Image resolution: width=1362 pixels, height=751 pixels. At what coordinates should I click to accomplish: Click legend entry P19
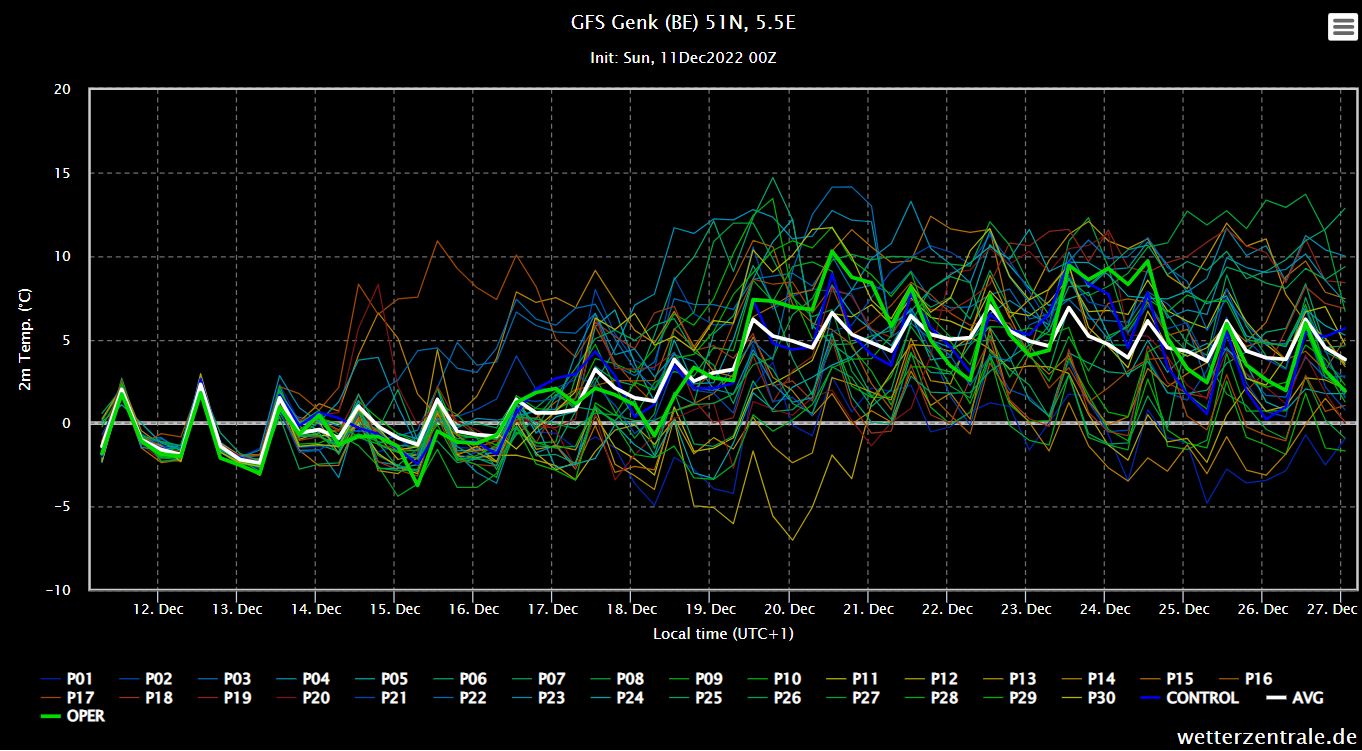(x=225, y=698)
